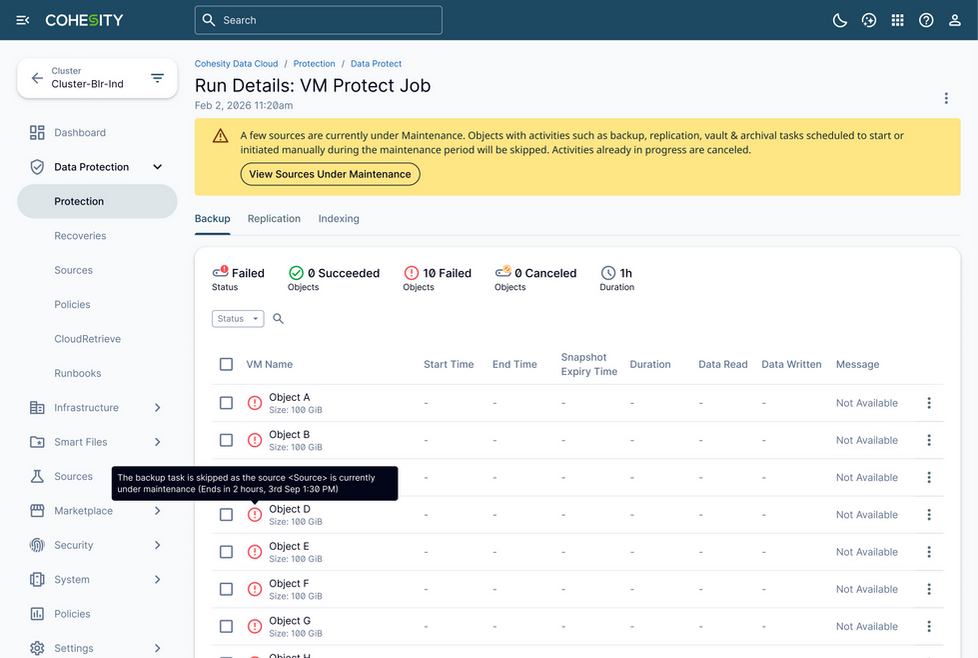978x658 pixels.
Task: Open the Status filter dropdown
Action: (238, 319)
